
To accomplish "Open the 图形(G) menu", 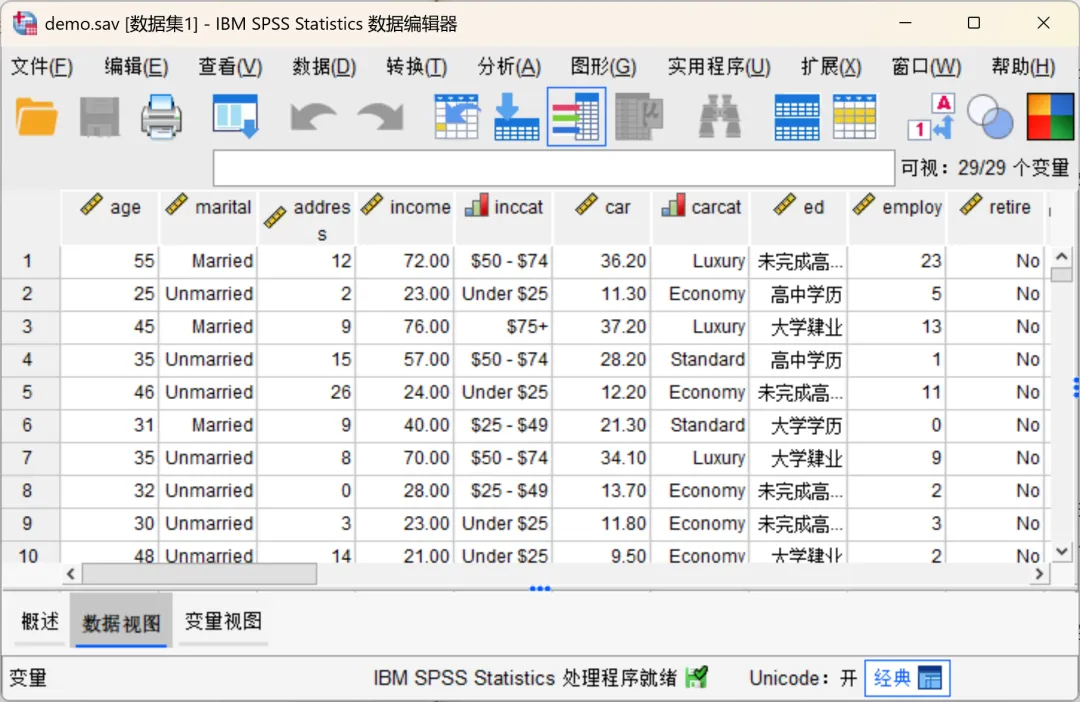I will (603, 67).
